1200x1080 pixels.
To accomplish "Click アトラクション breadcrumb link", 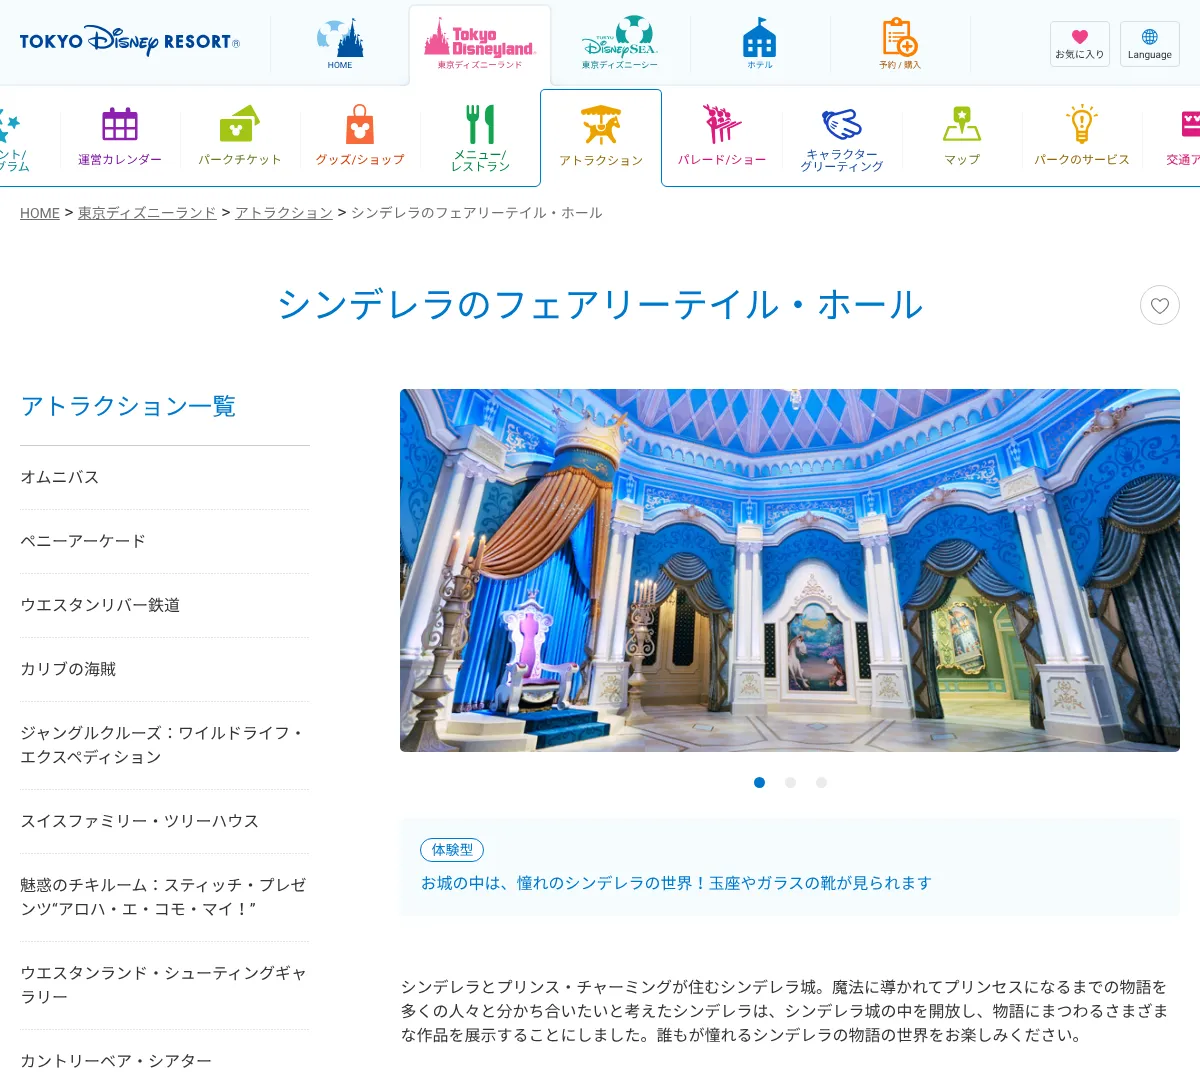I will pos(284,213).
